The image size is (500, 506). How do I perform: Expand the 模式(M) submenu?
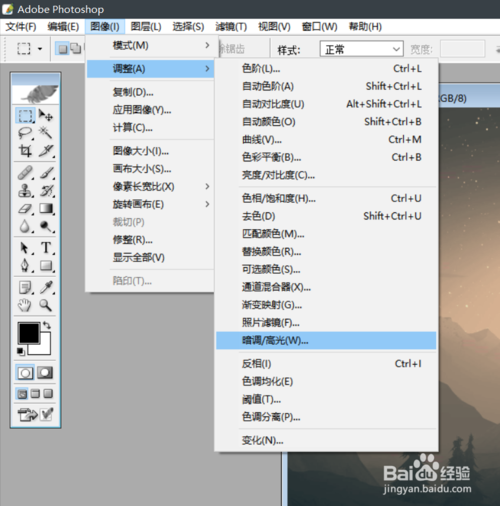click(150, 45)
